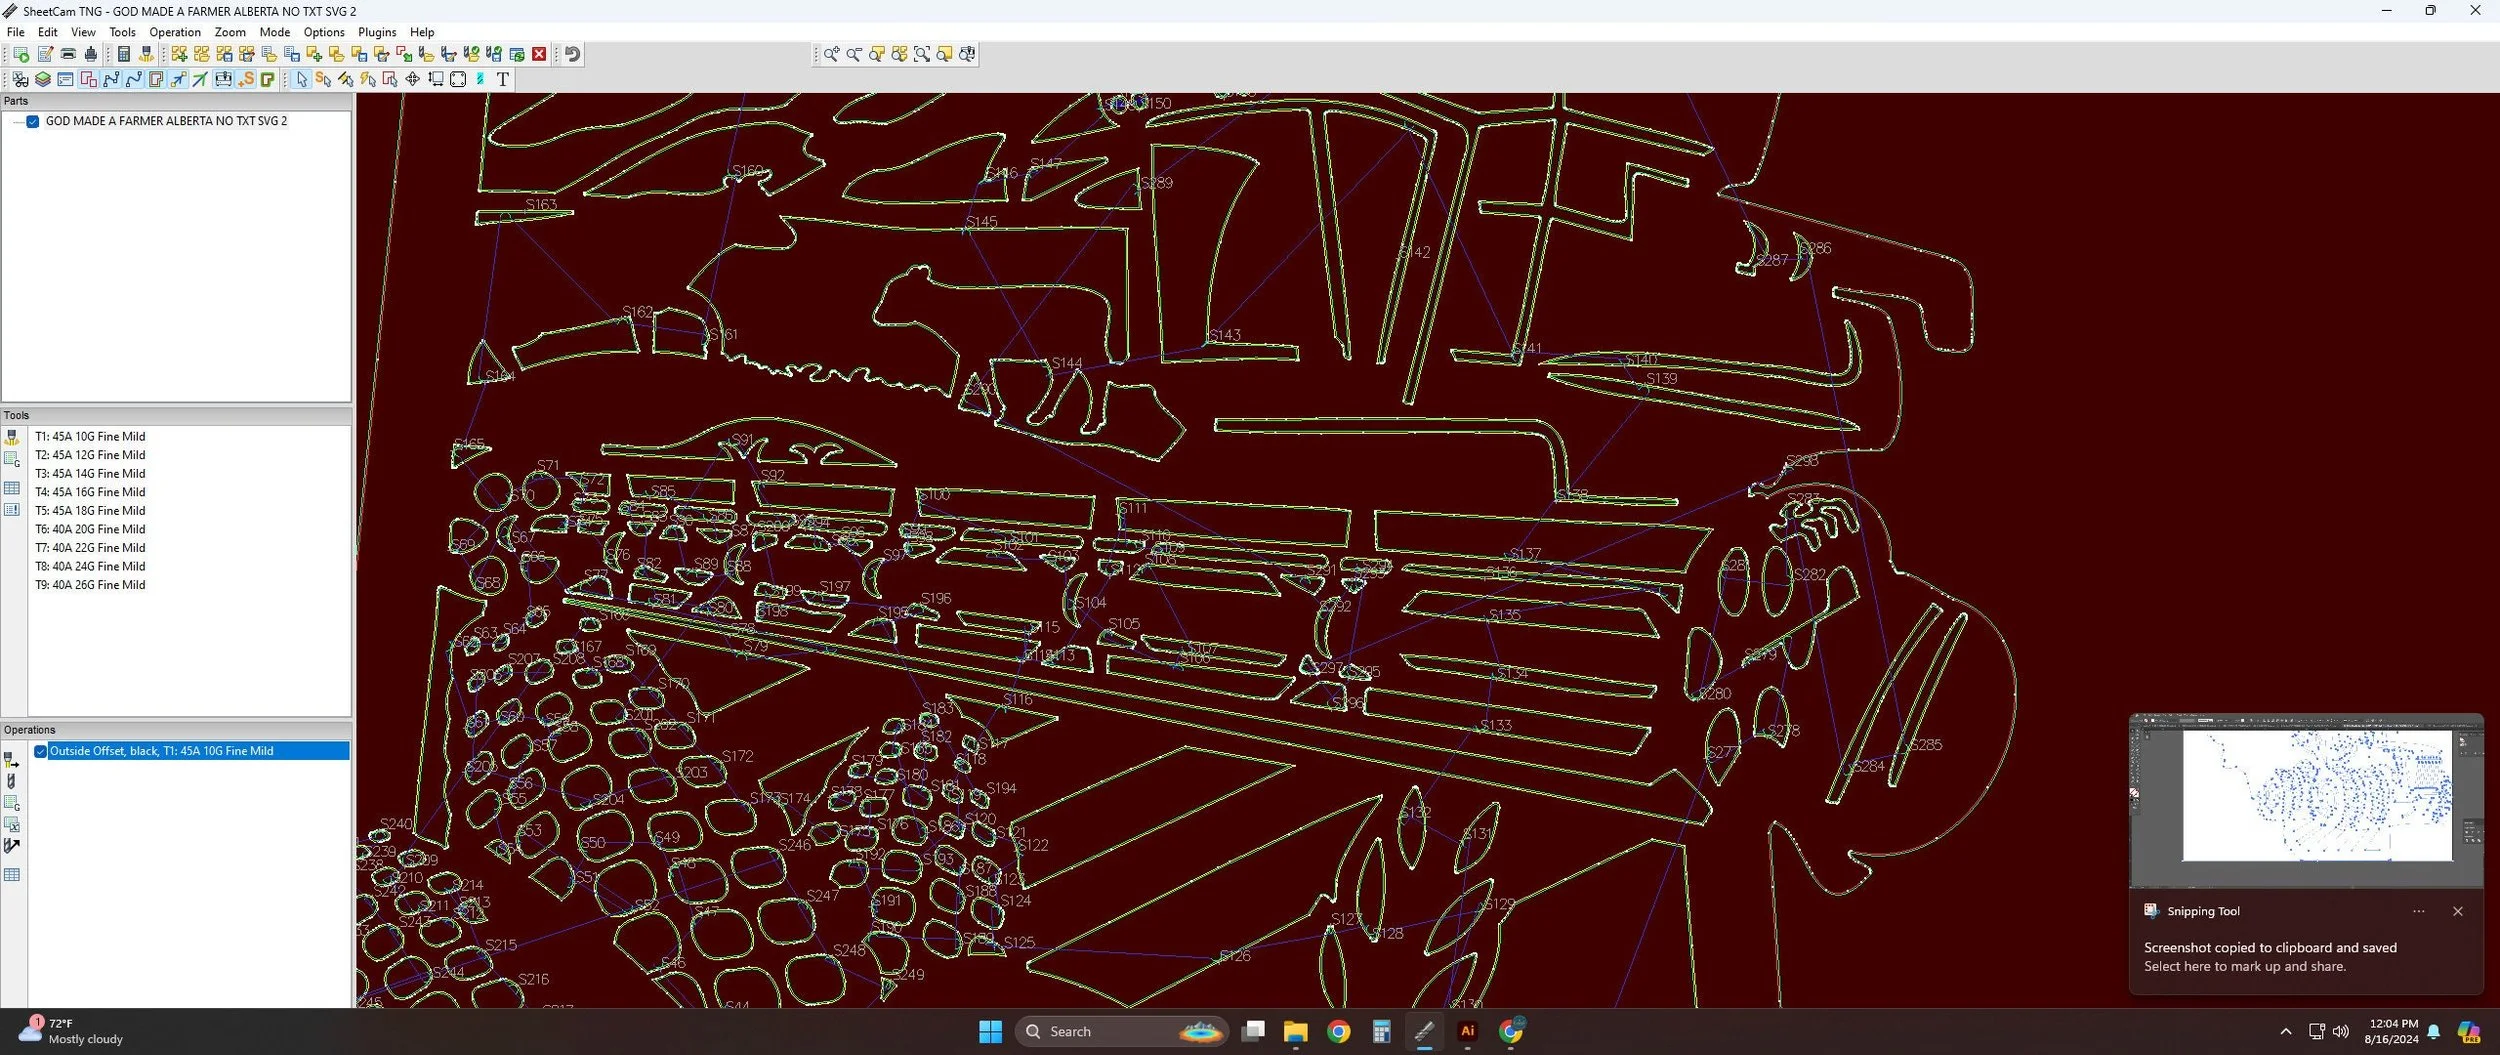The height and width of the screenshot is (1055, 2500).
Task: Click the printer icon in toolbar
Action: (68, 54)
